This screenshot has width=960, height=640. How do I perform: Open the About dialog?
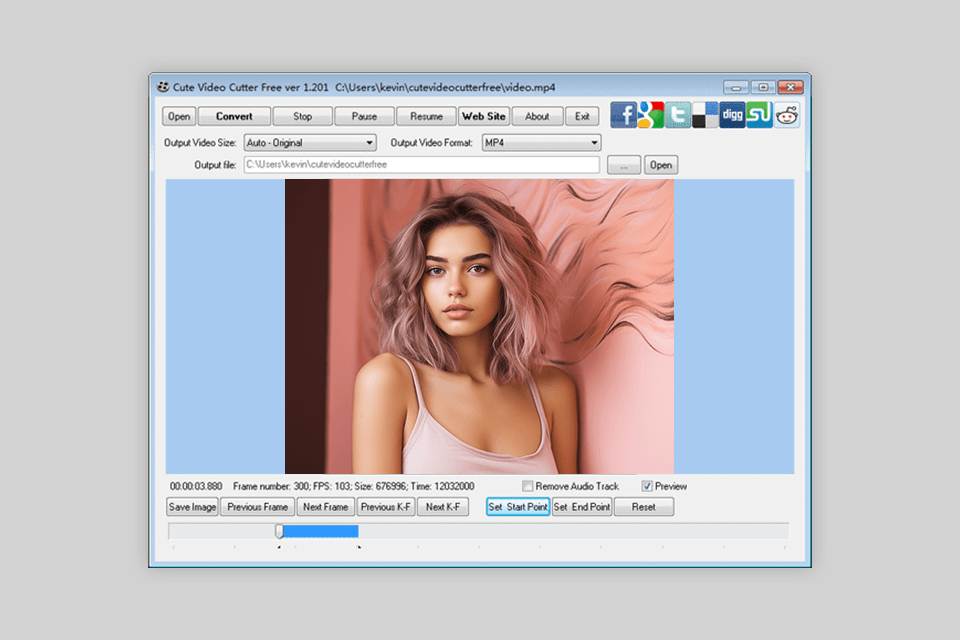[537, 116]
